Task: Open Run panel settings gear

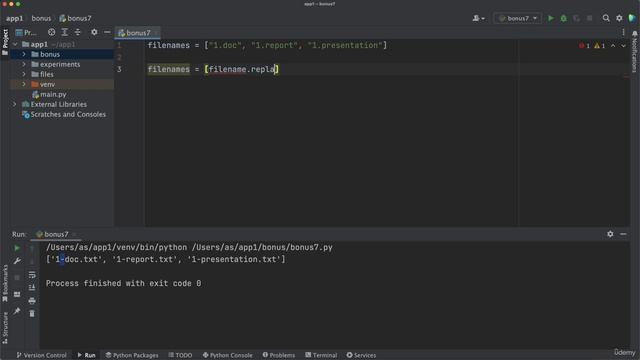Action: [610, 234]
